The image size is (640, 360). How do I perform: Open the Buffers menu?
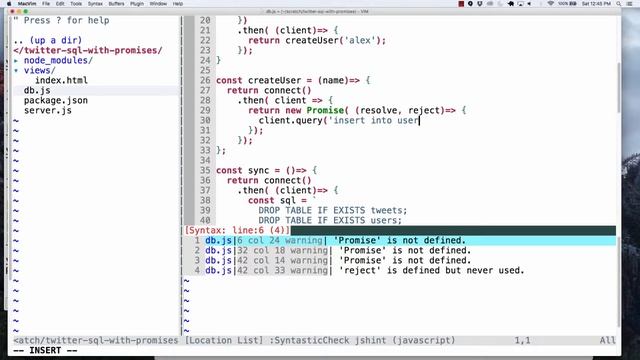click(x=116, y=4)
